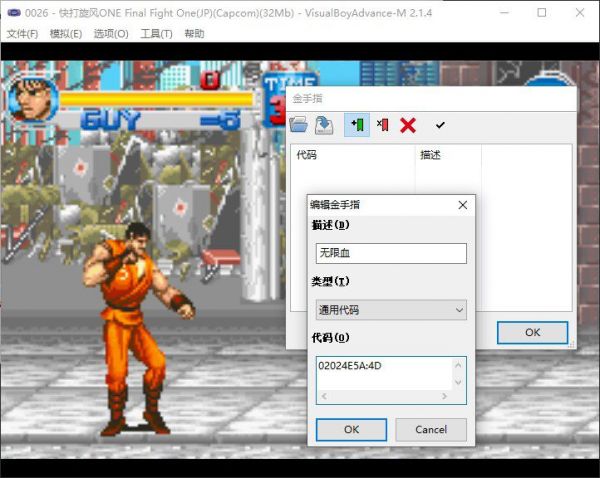Click OK in the 金手指 window
Viewport: 600px width, 478px height.
[532, 332]
